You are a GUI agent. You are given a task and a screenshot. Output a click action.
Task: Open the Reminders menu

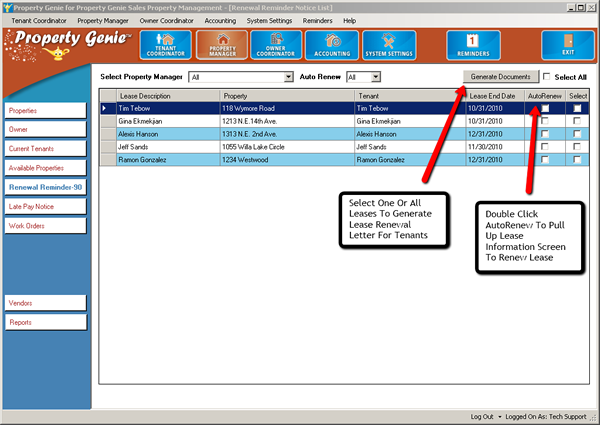(x=317, y=21)
